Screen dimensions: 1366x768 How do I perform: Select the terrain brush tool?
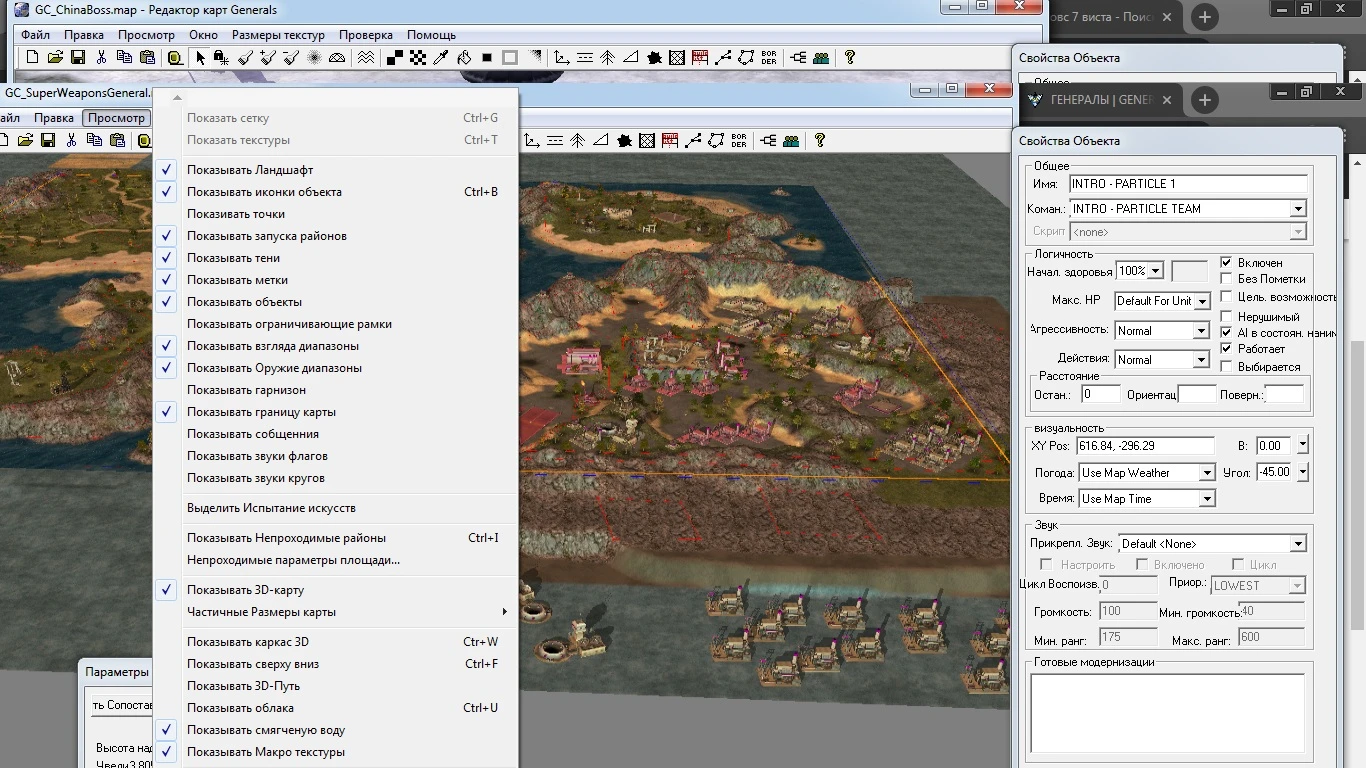[x=244, y=57]
